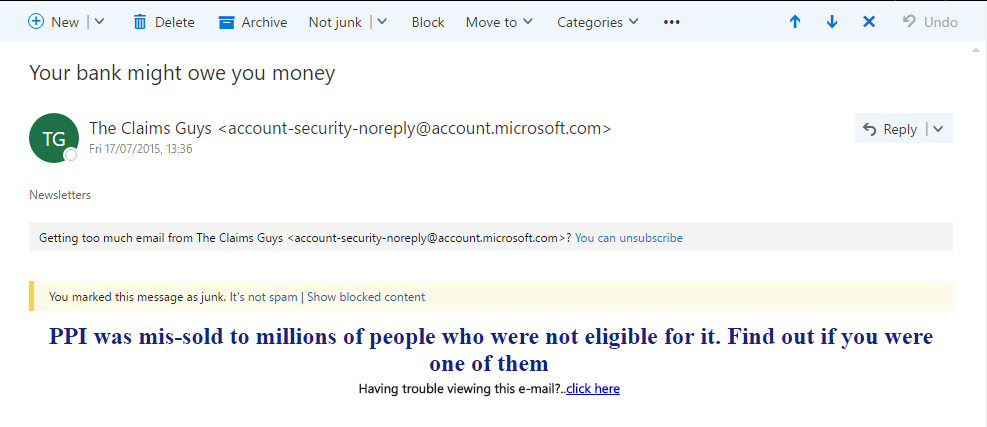Click the You can unsubscribe link
Screen dimensions: 987x427
629,238
